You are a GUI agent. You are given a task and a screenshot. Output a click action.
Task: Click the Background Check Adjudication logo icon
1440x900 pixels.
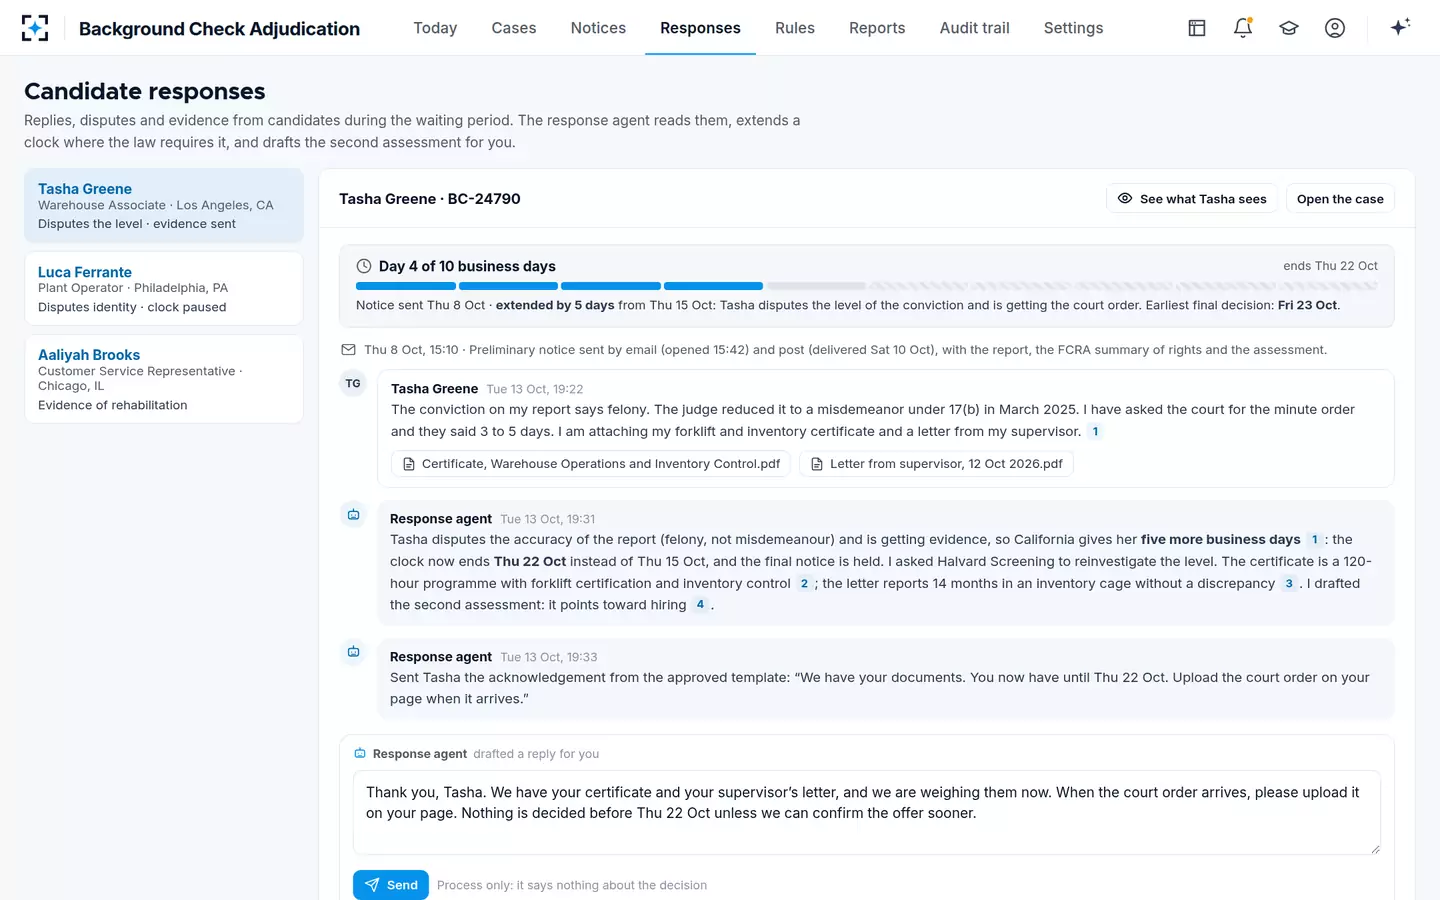(35, 28)
